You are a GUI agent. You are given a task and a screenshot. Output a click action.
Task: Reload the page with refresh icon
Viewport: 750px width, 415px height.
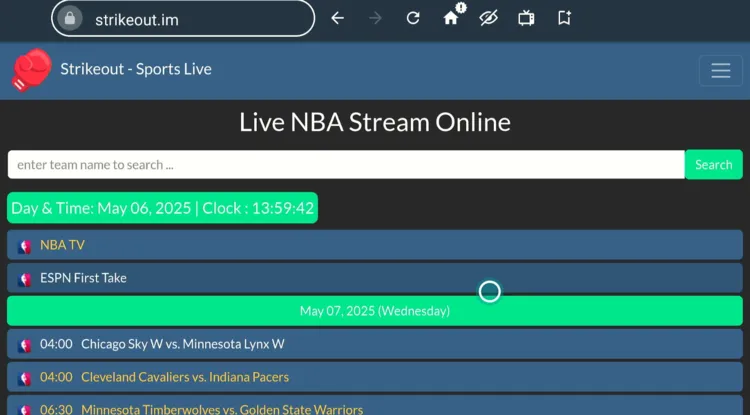click(x=413, y=19)
